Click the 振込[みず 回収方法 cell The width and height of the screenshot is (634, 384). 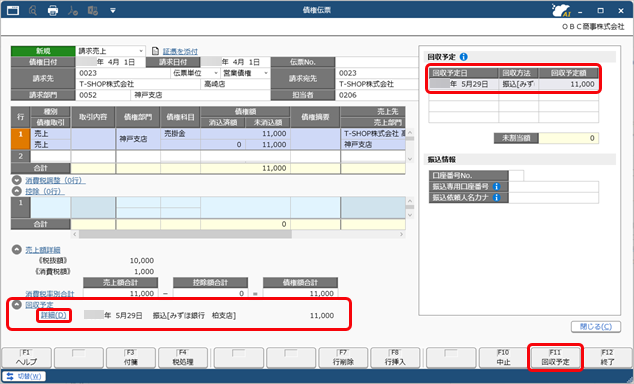[518, 84]
